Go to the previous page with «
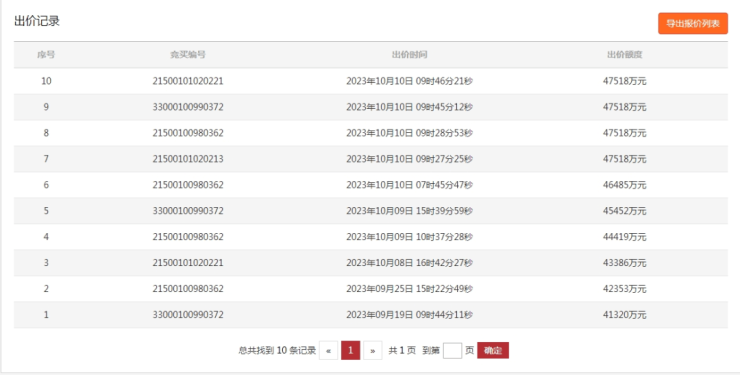740x375 pixels. pyautogui.click(x=328, y=350)
